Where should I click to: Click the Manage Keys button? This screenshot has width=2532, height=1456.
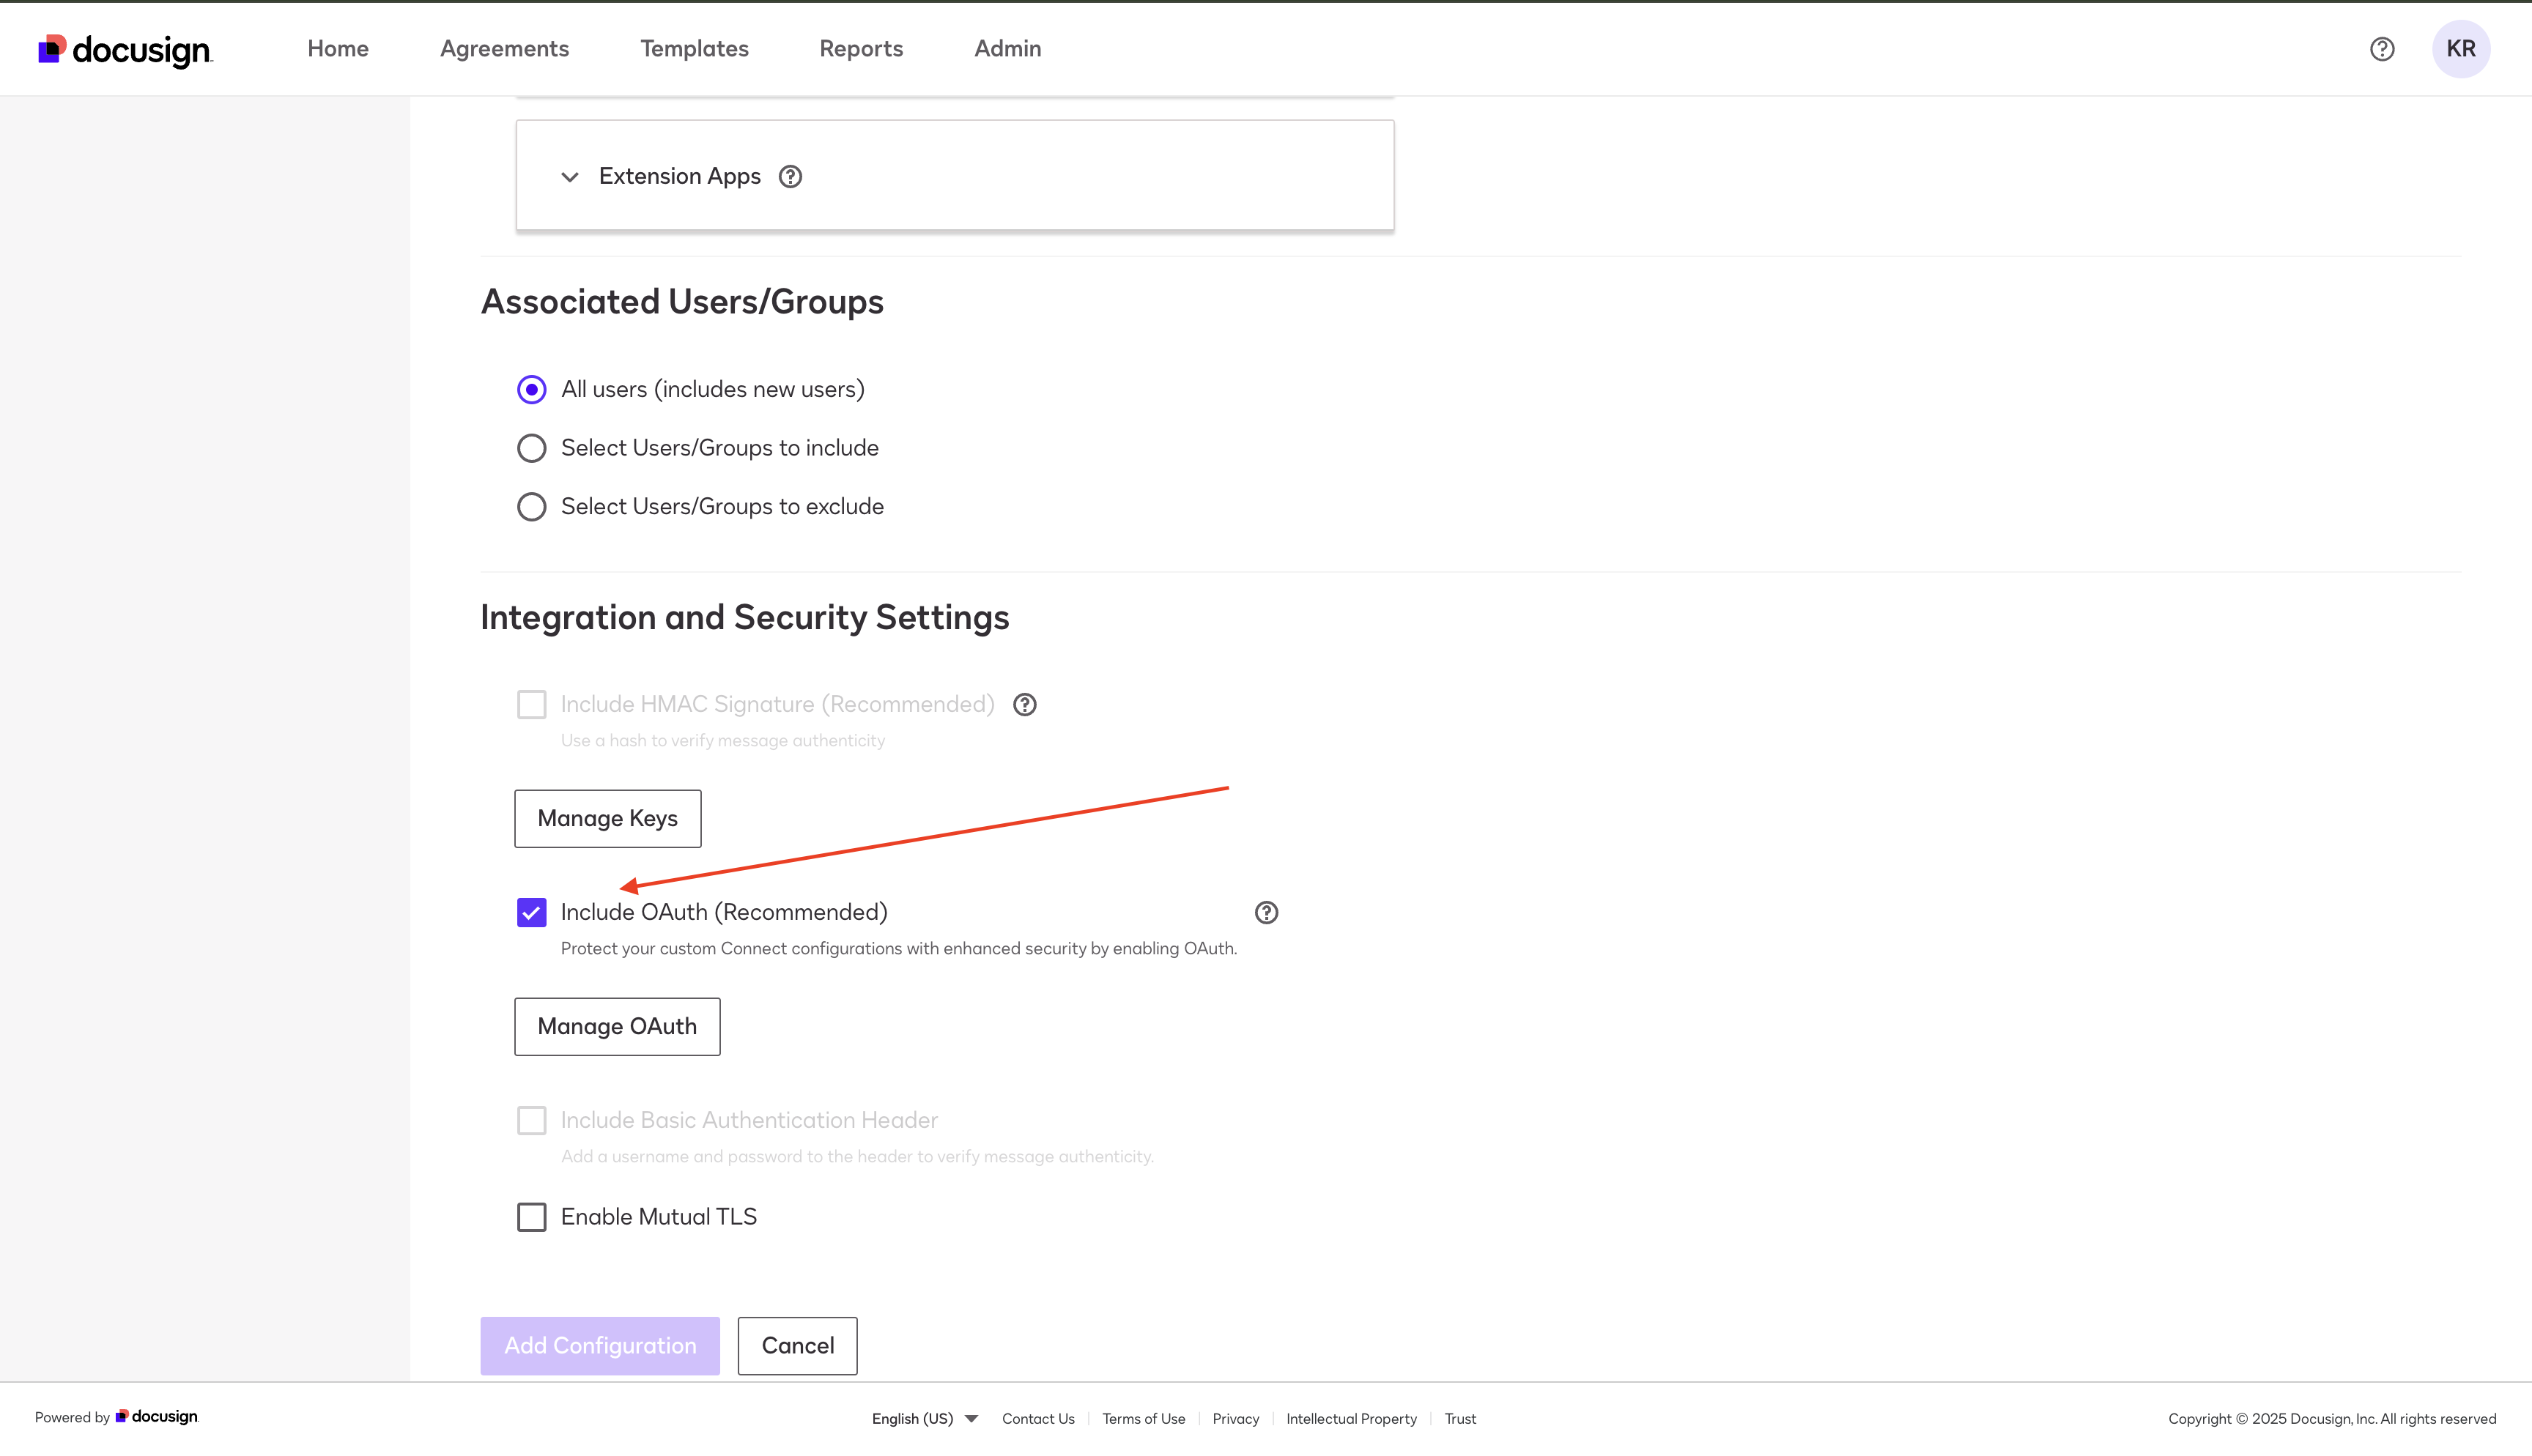coord(607,819)
